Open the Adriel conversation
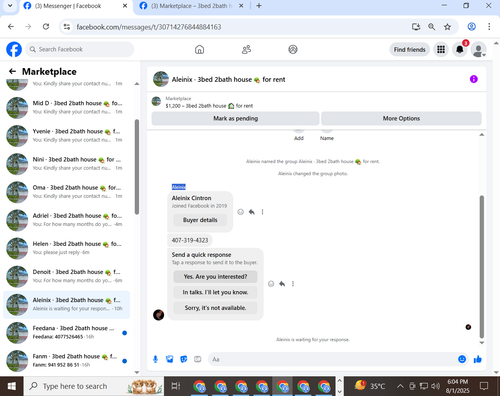 [67, 220]
